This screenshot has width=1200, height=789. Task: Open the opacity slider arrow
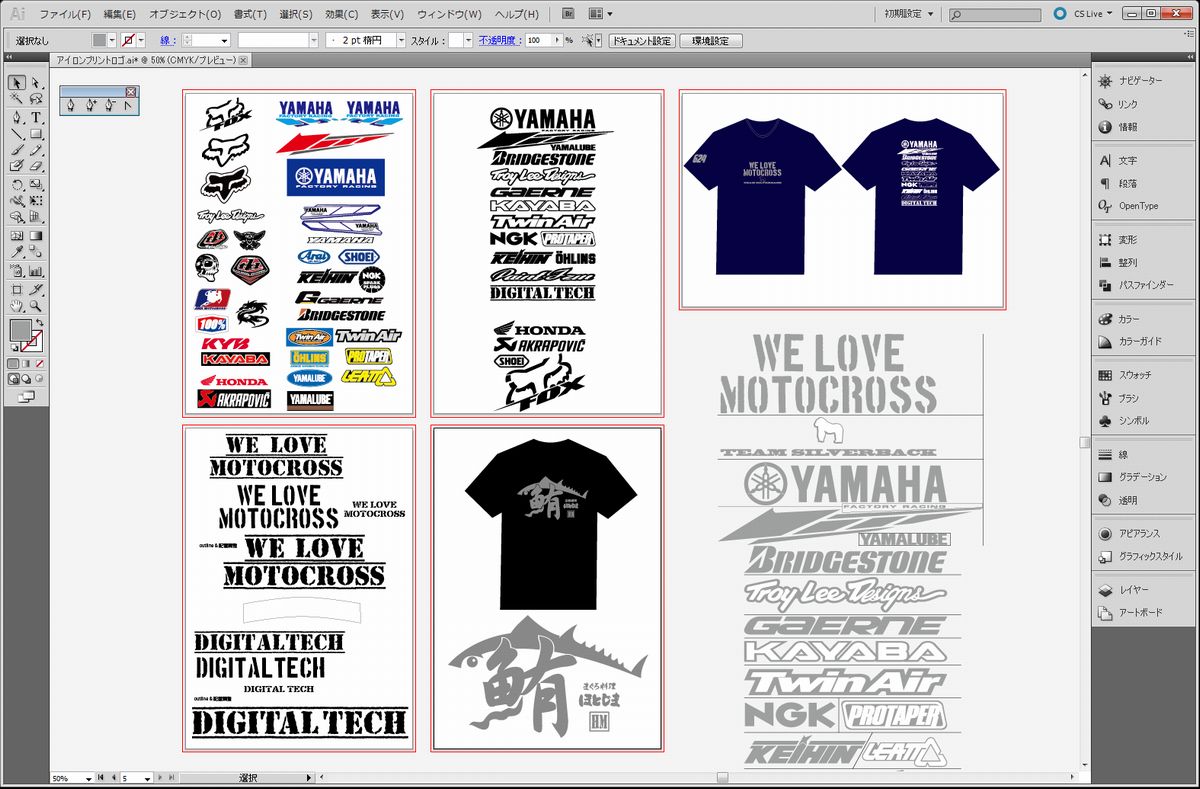tap(557, 40)
